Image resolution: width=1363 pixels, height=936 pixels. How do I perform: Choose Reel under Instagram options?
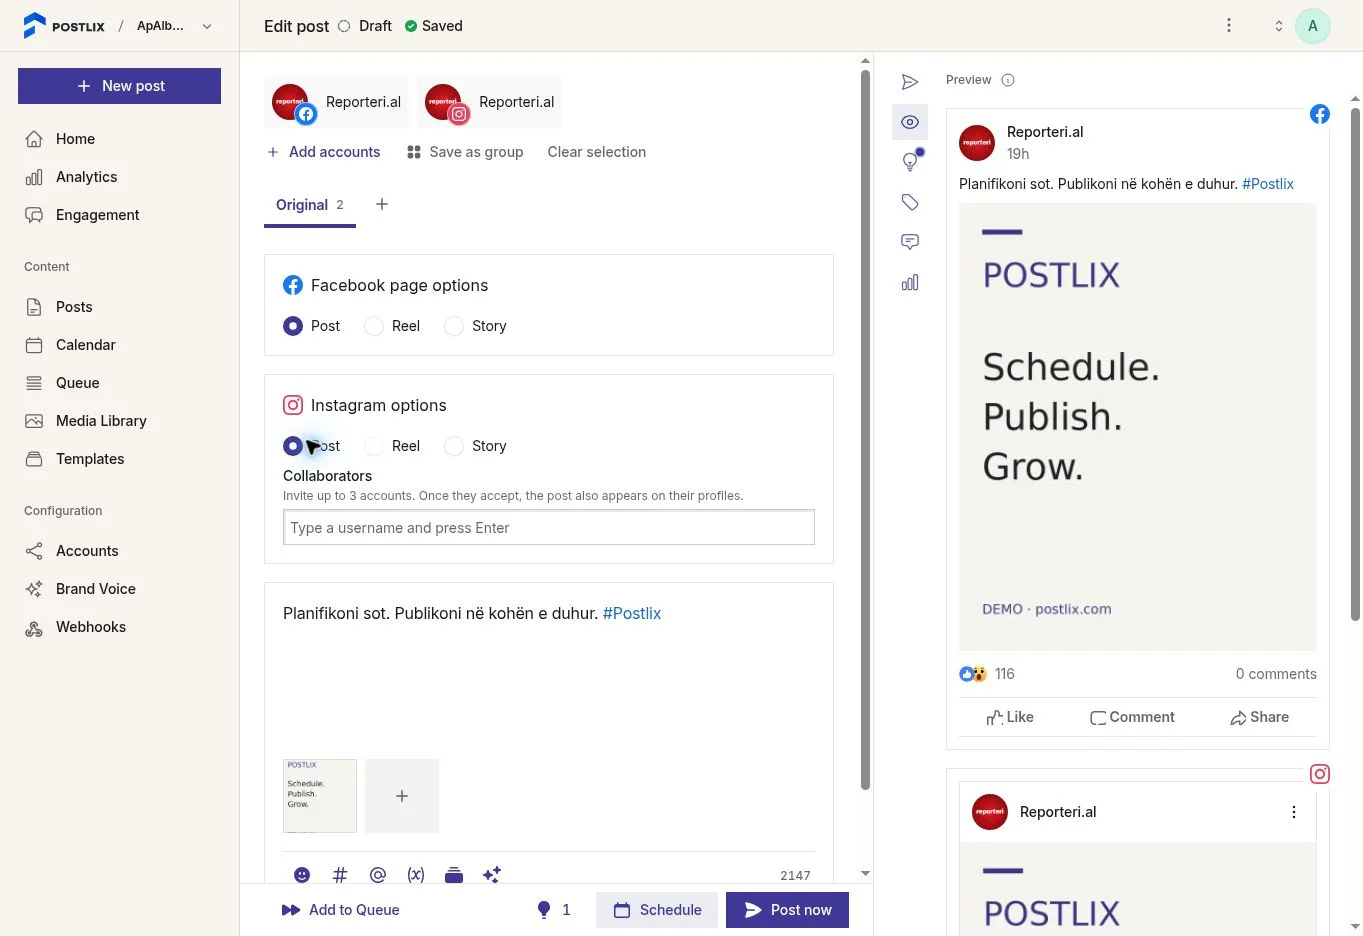(x=393, y=446)
